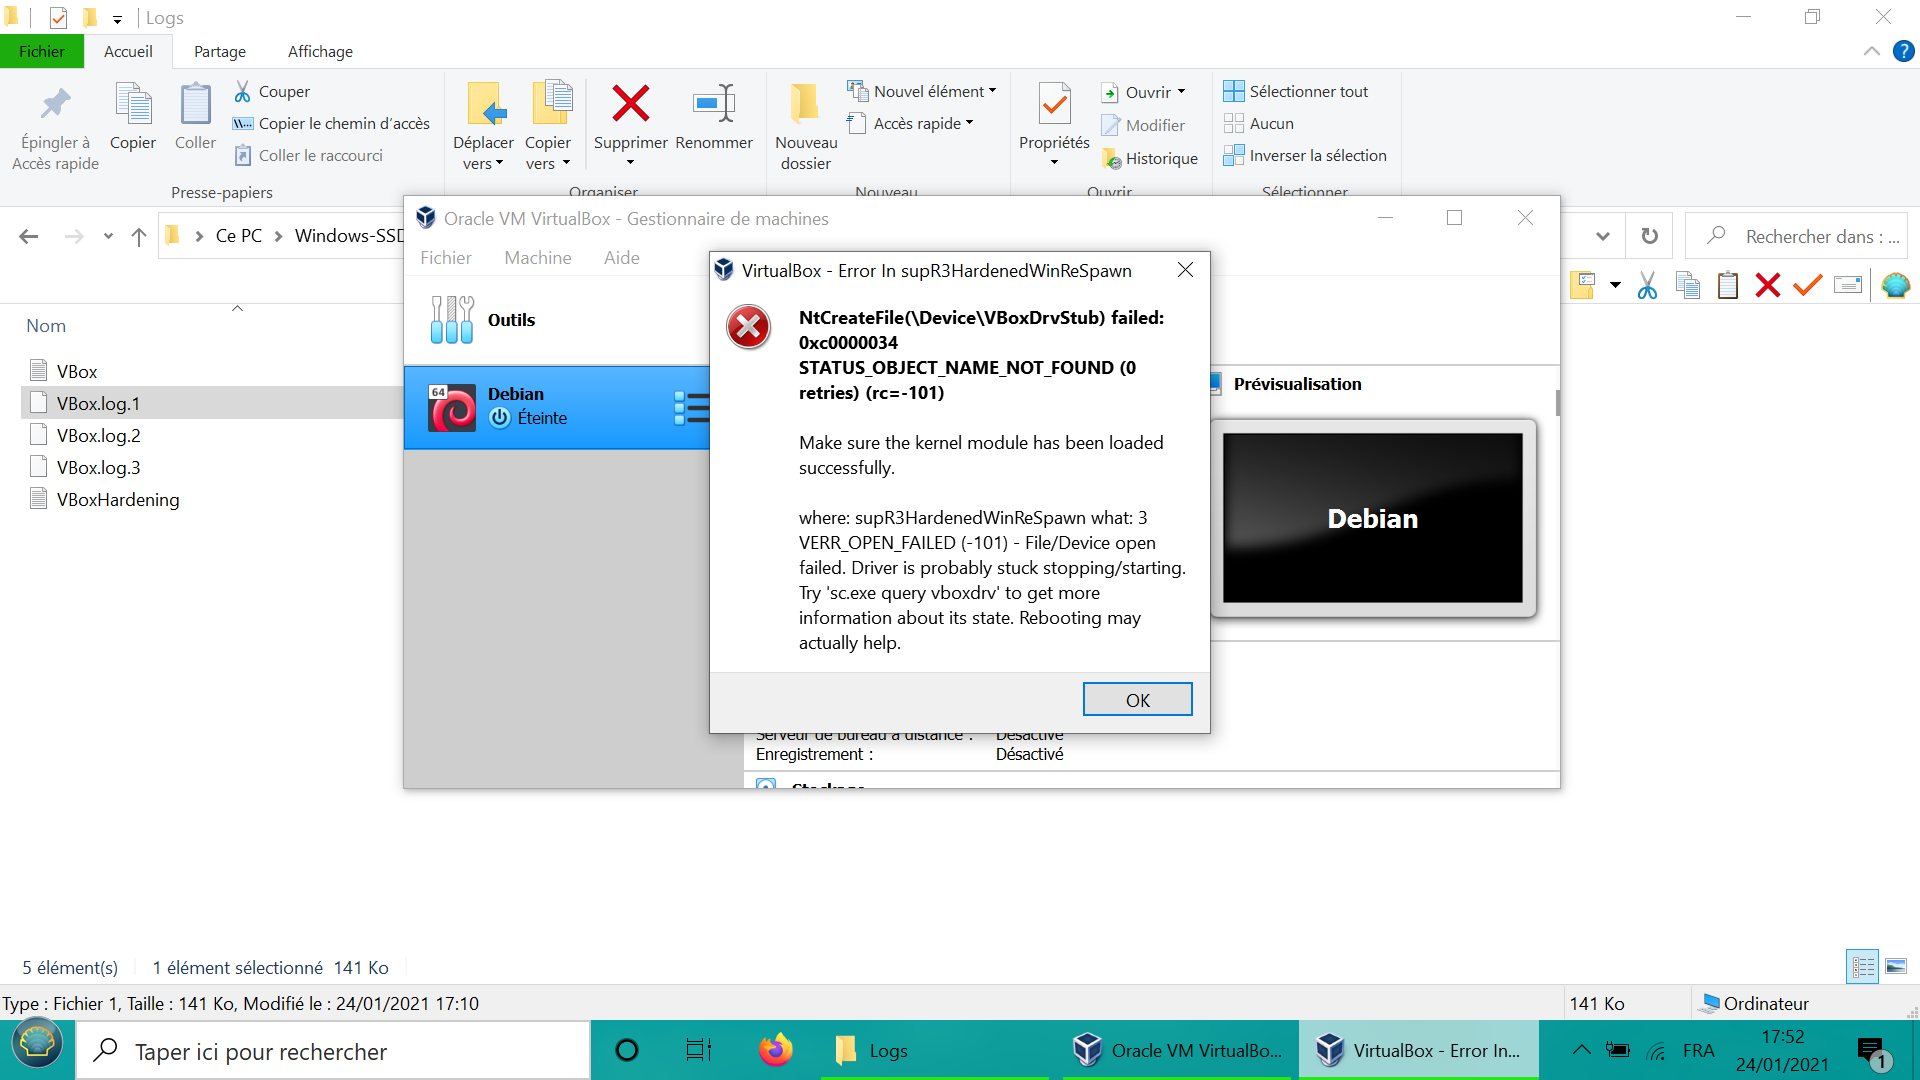Viewport: 1920px width, 1080px height.
Task: Expand the Supprimer dropdown arrow
Action: tap(630, 163)
